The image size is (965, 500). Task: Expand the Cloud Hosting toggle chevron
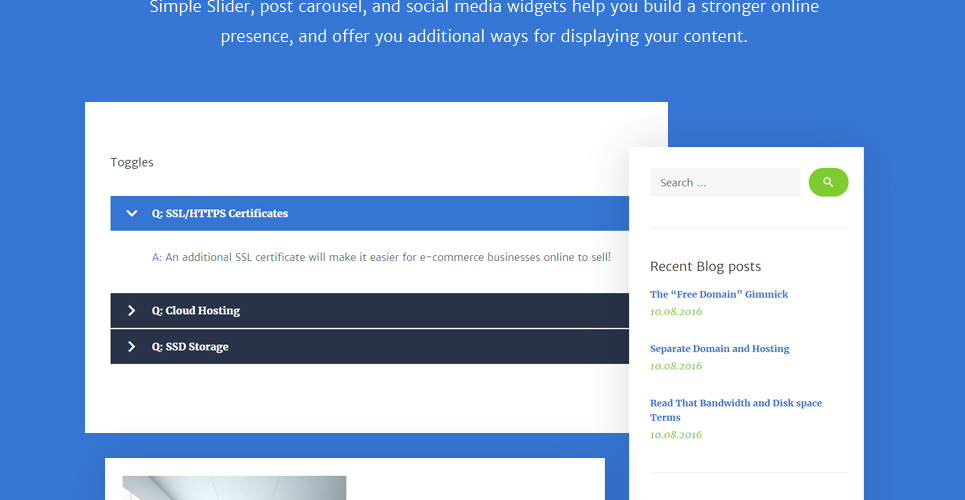[x=131, y=310]
